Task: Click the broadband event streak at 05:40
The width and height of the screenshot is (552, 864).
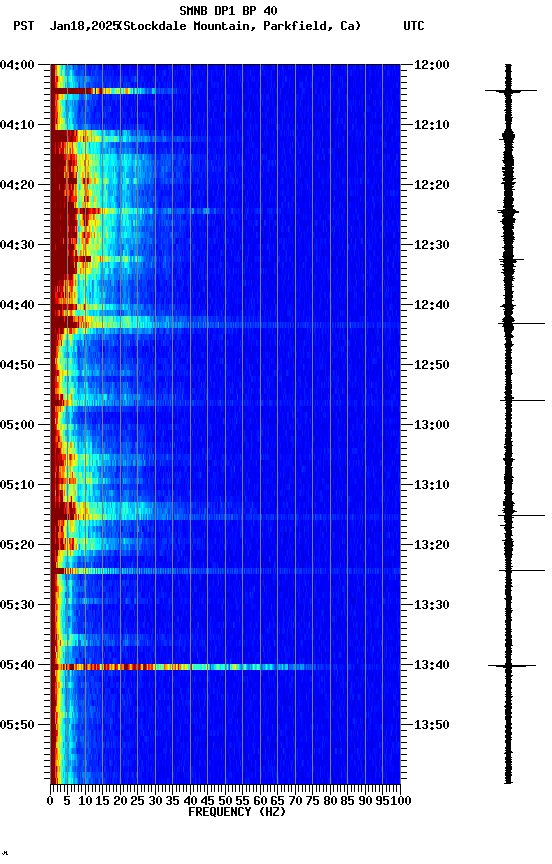Action: 193,667
